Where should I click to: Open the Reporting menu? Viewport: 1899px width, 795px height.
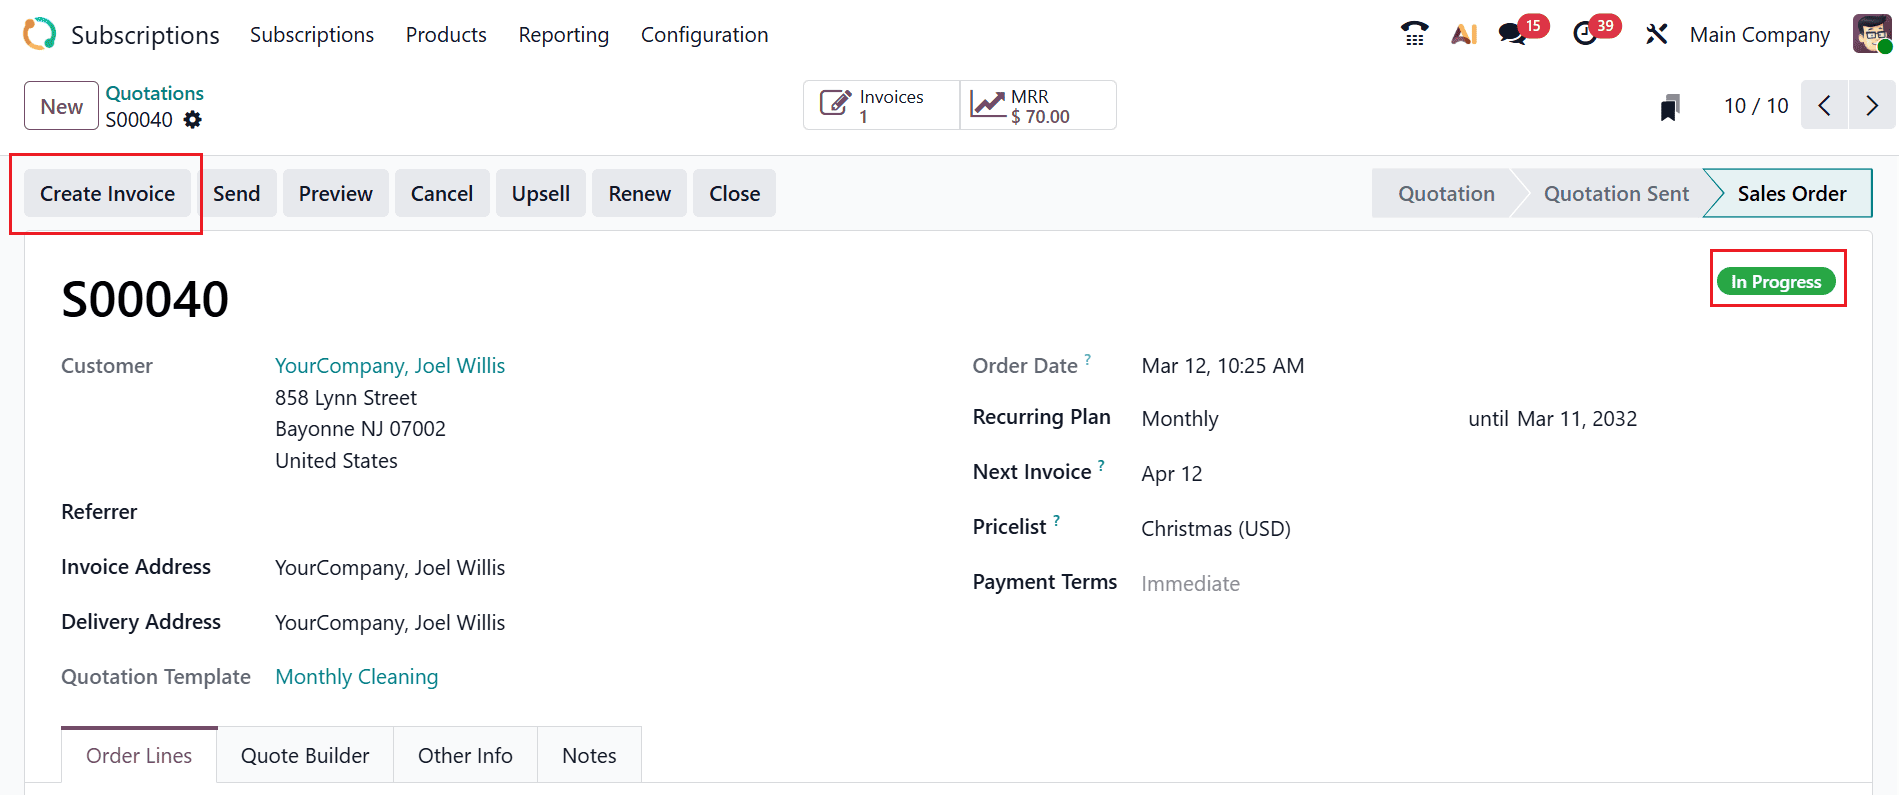tap(563, 35)
